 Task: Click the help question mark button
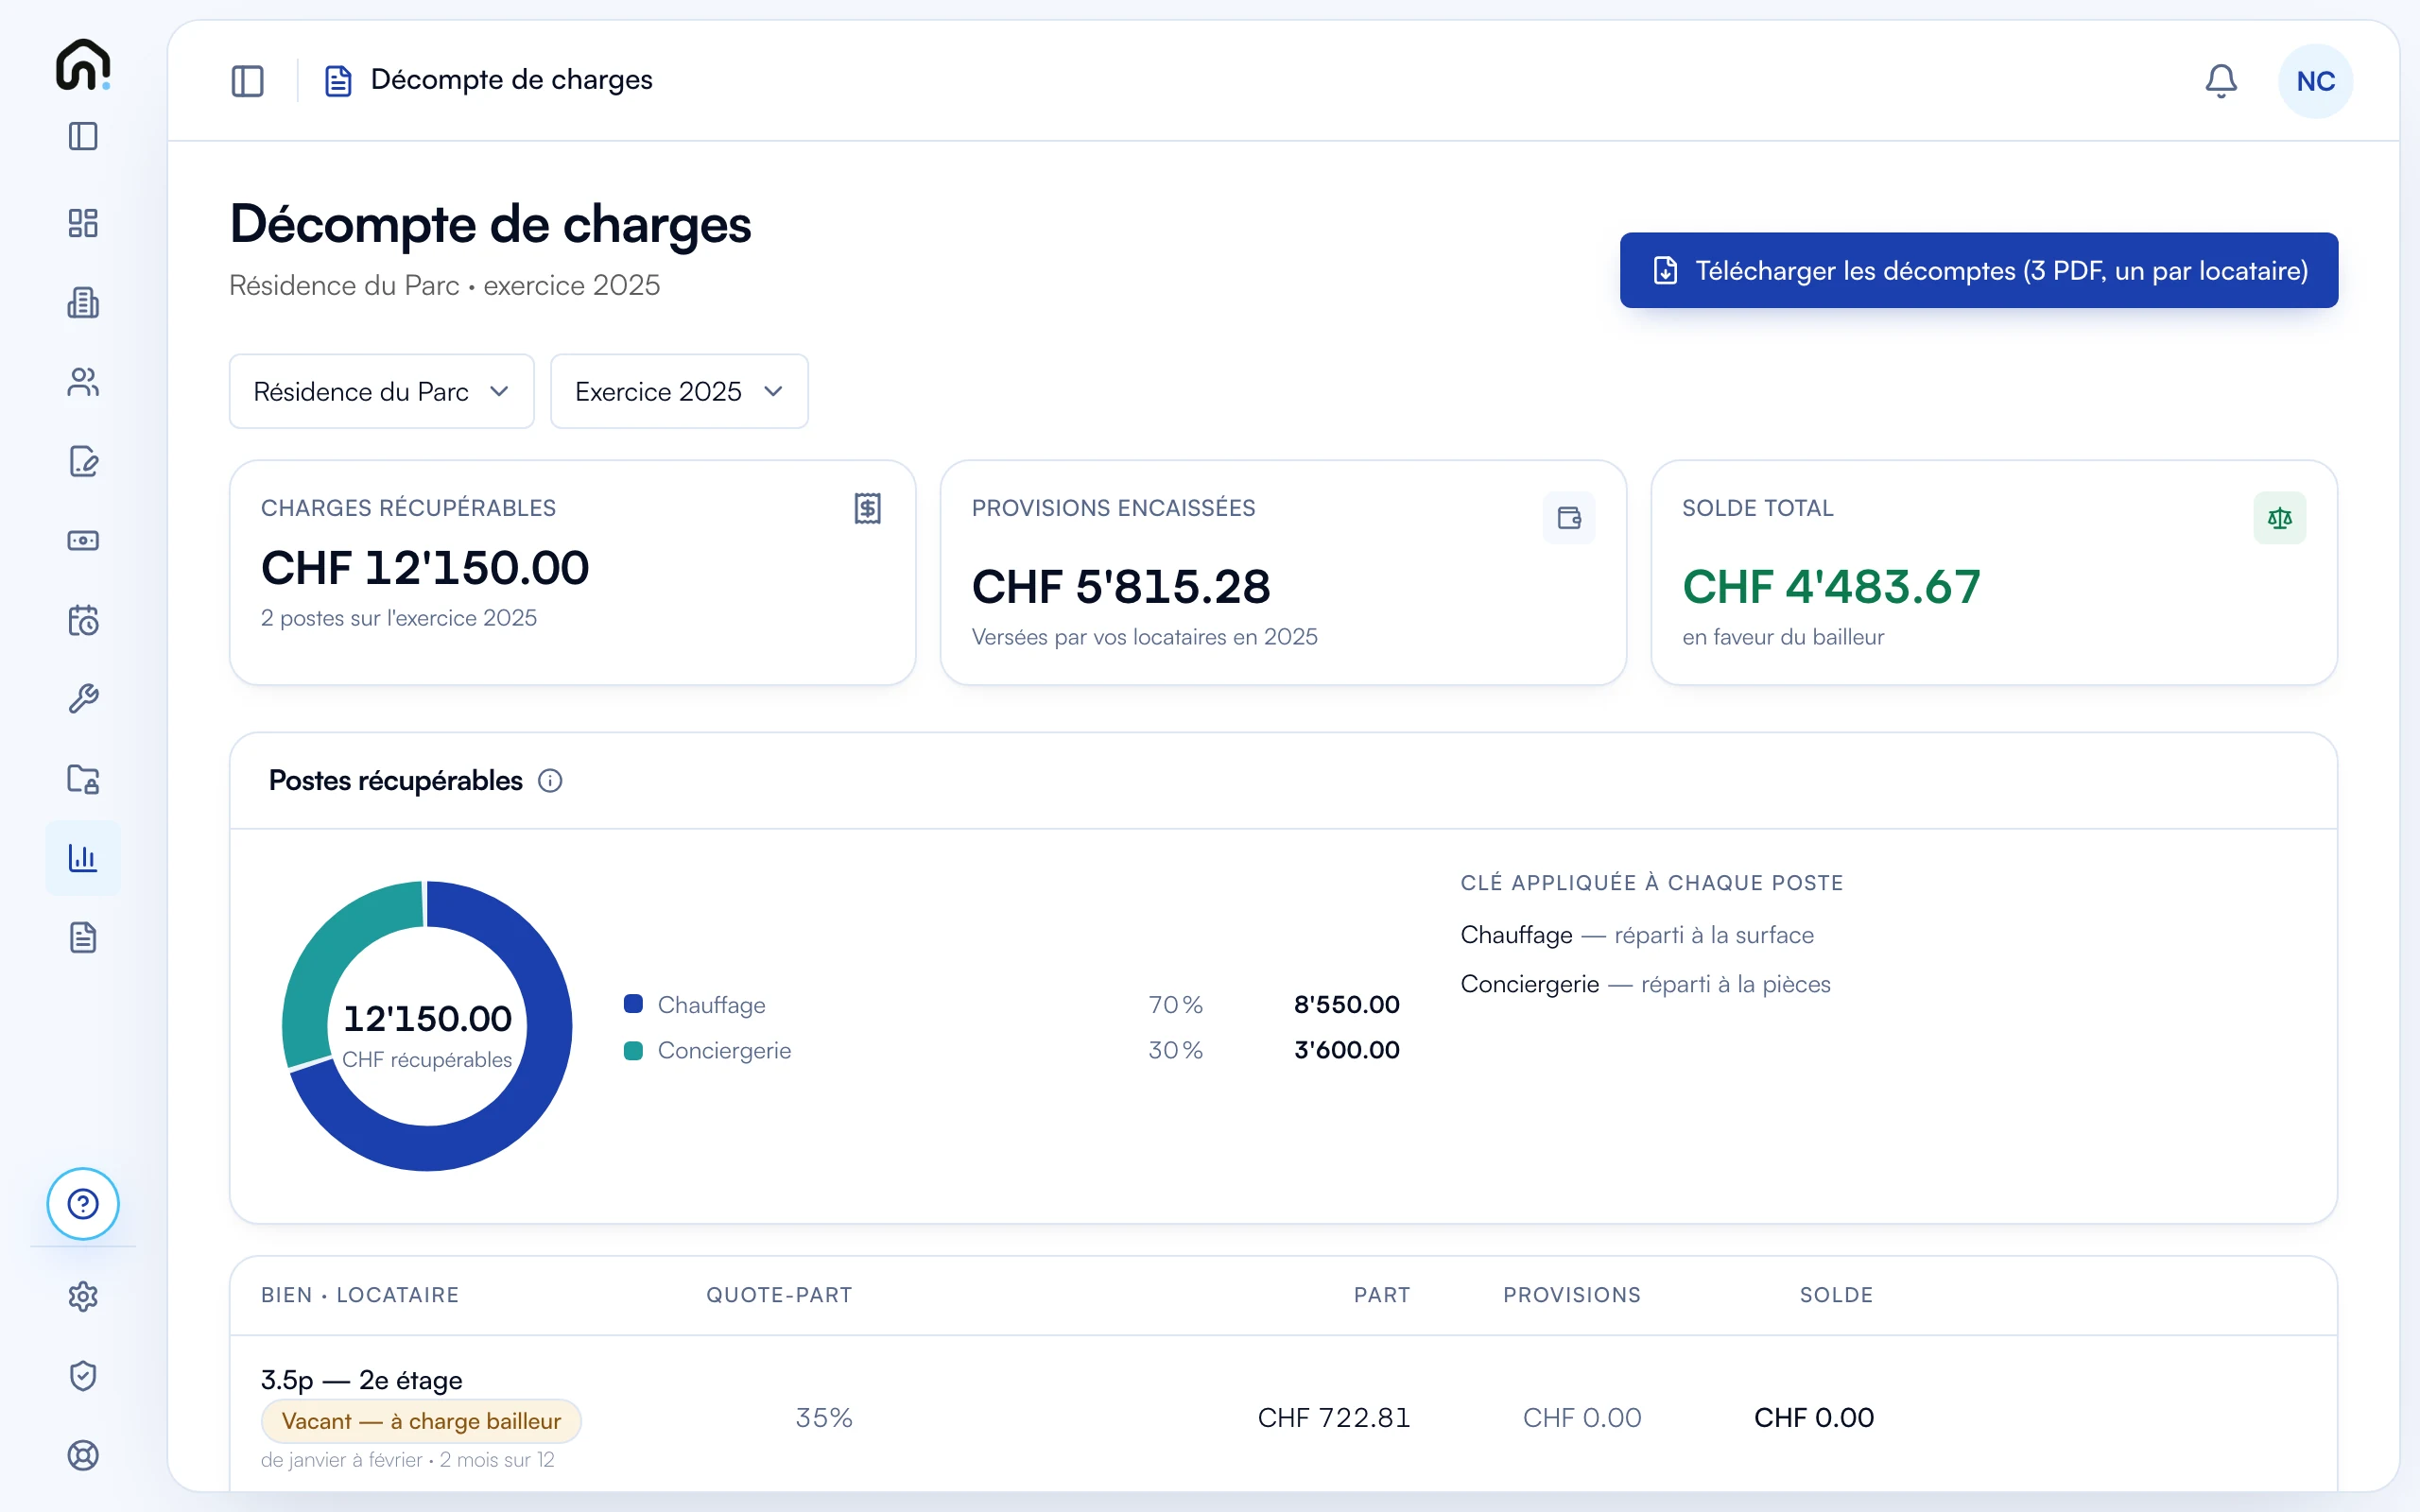coord(83,1204)
